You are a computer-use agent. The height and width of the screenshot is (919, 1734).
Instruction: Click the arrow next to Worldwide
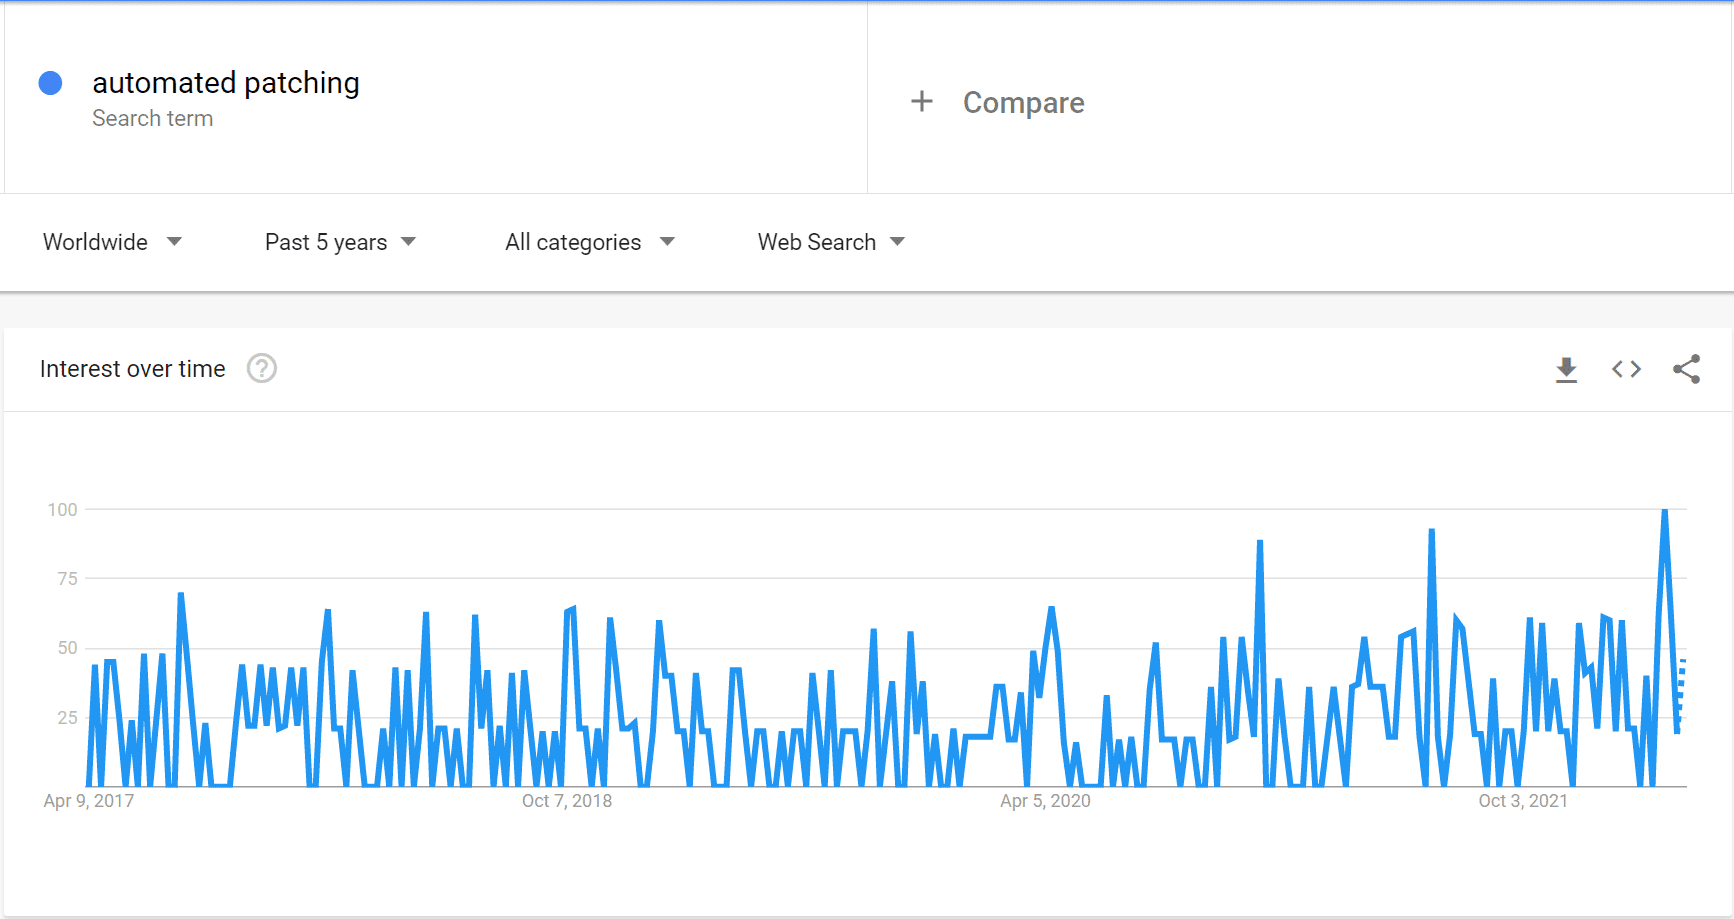point(174,242)
